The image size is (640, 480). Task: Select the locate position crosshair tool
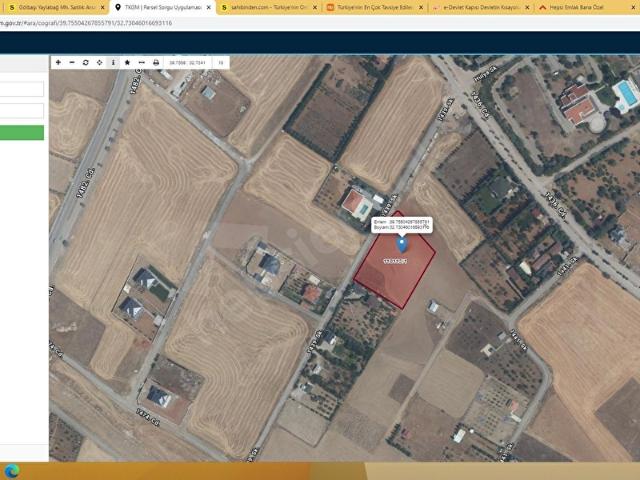pos(100,62)
